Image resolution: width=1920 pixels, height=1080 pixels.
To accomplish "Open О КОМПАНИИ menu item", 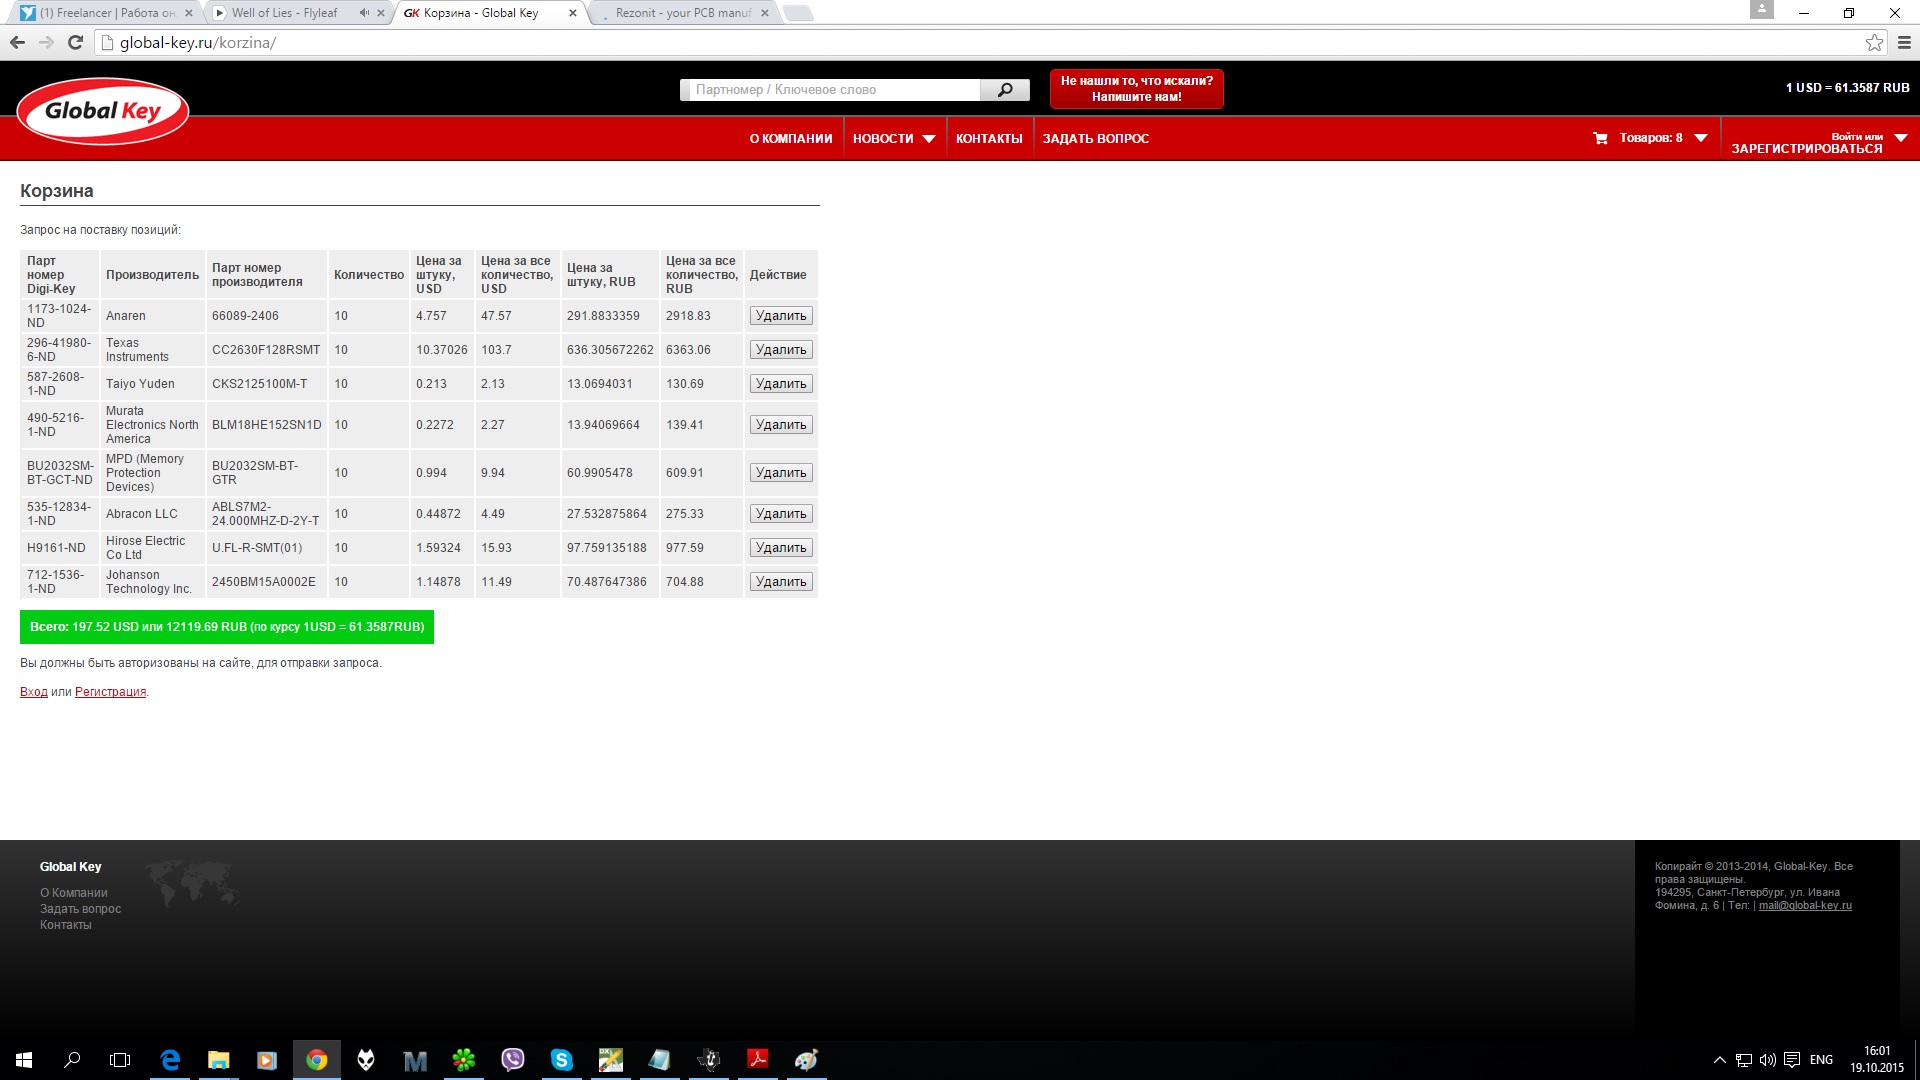I will click(x=791, y=139).
